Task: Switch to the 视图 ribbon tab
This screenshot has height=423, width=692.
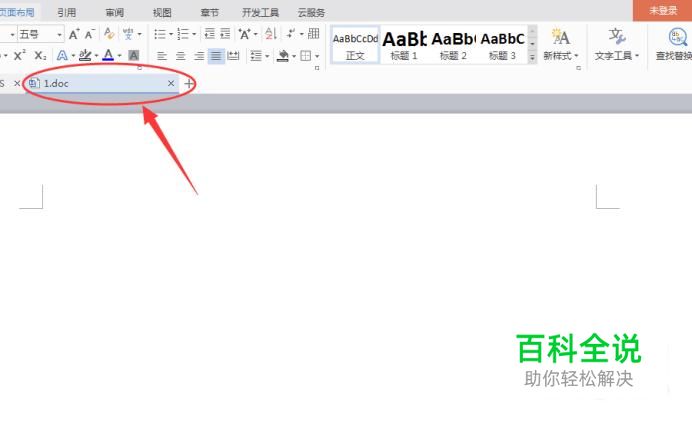Action: (162, 12)
